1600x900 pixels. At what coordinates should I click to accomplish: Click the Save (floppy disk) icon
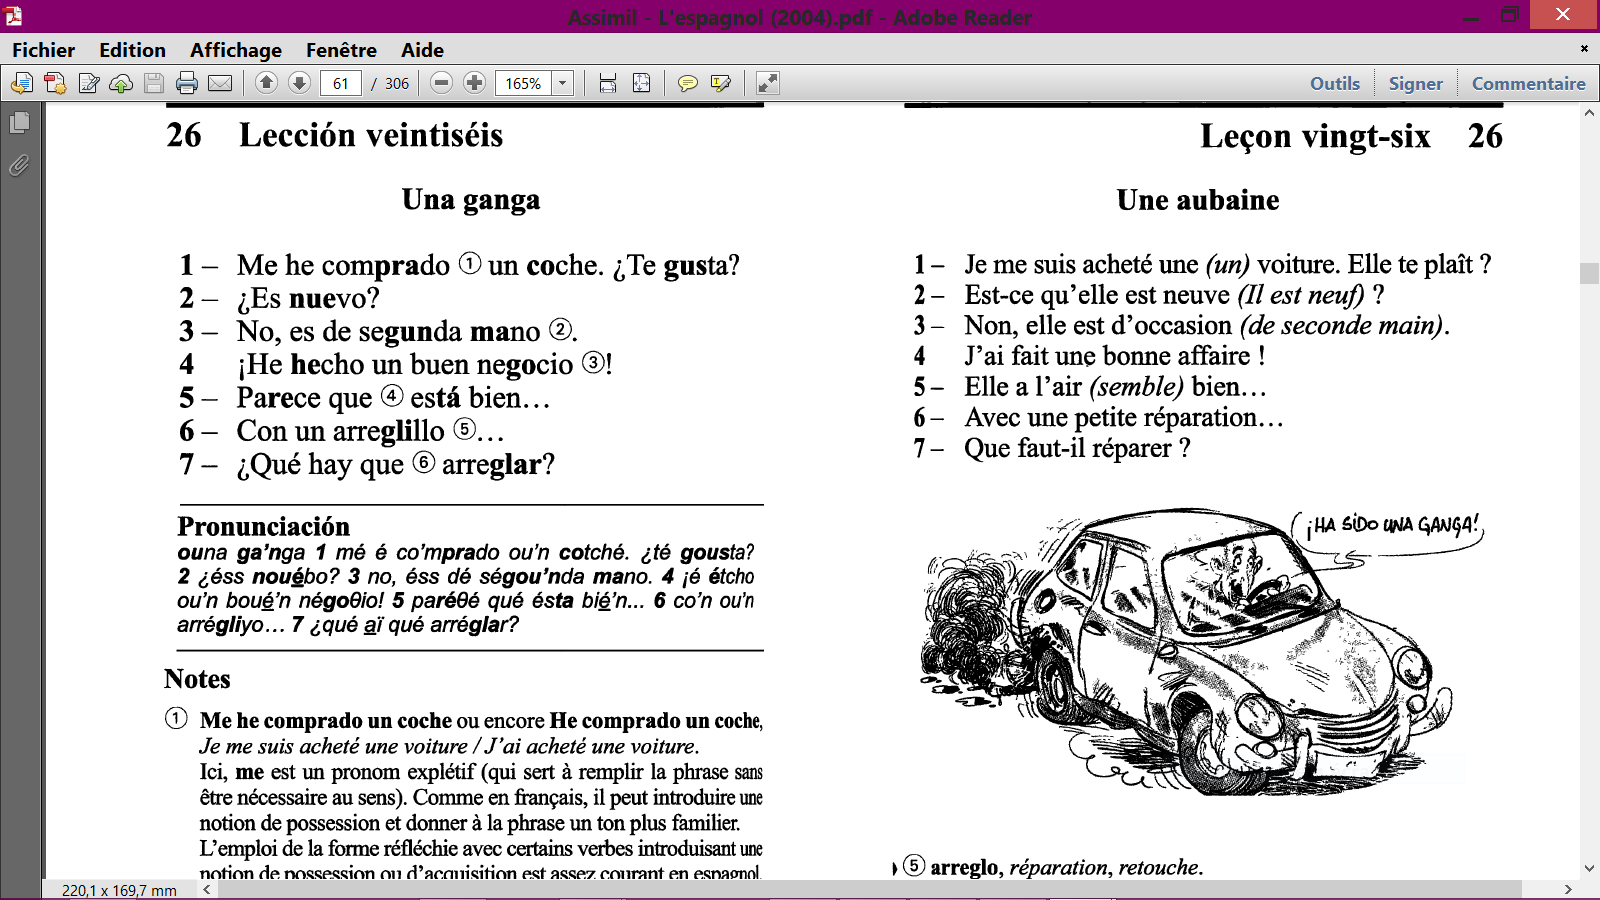click(154, 83)
